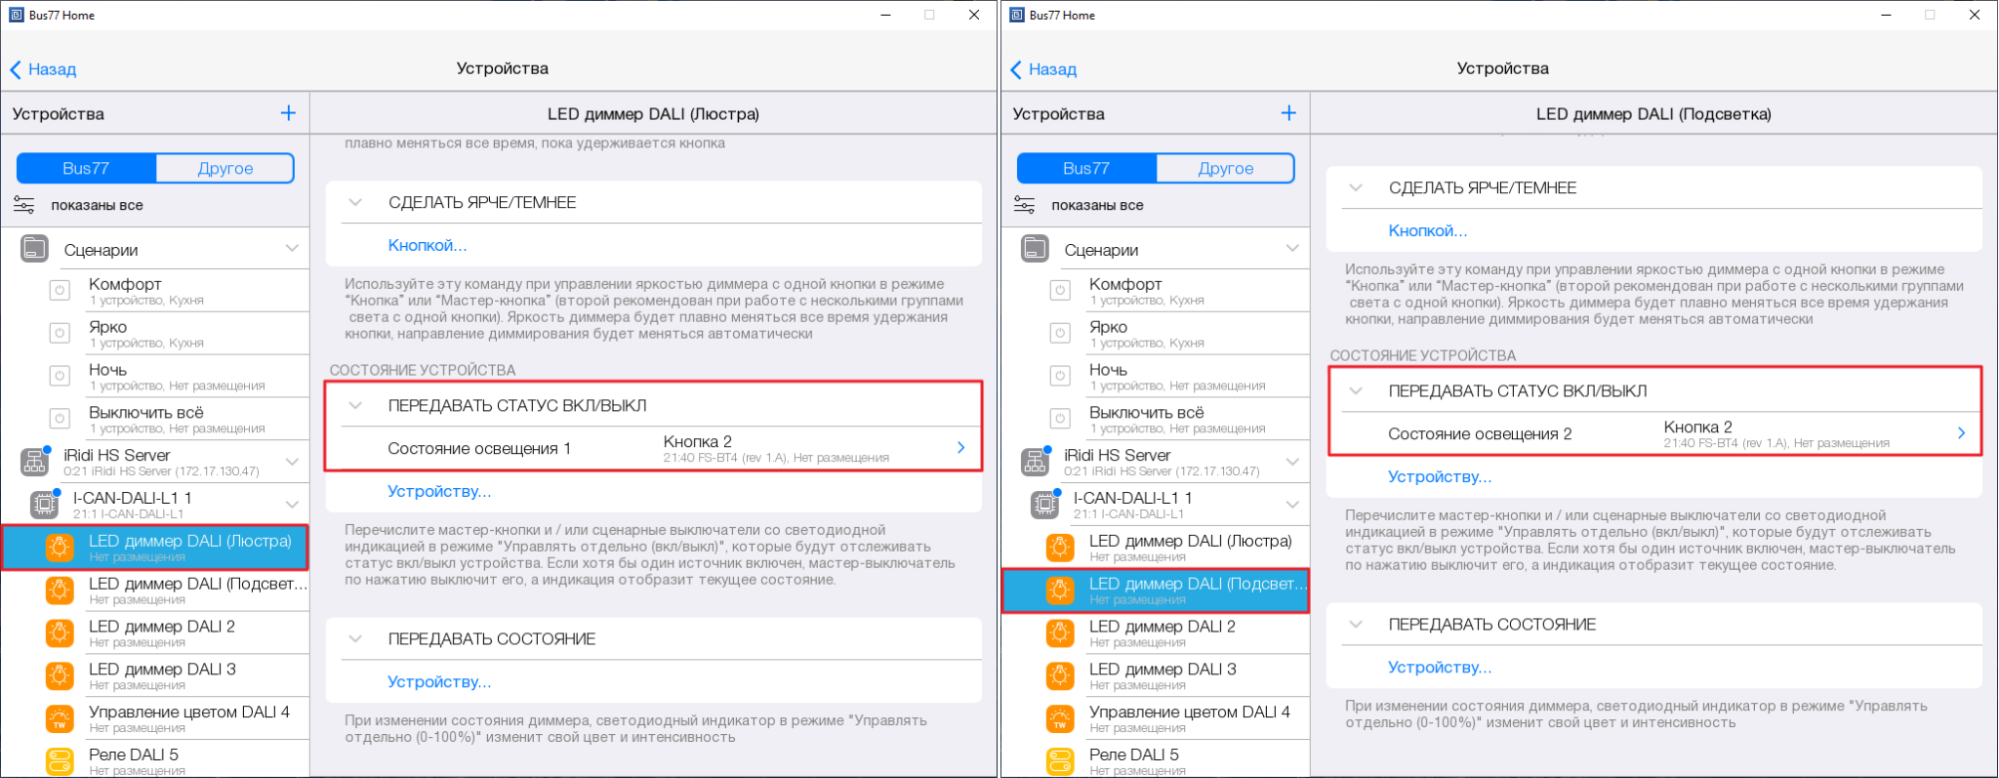Viewport: 1999px width, 778px height.
Task: Collapse ПЕРЕДАВАТЬ СТАТУС ВКЛ/ВЫКЛ section in the left window
Action: pos(355,405)
